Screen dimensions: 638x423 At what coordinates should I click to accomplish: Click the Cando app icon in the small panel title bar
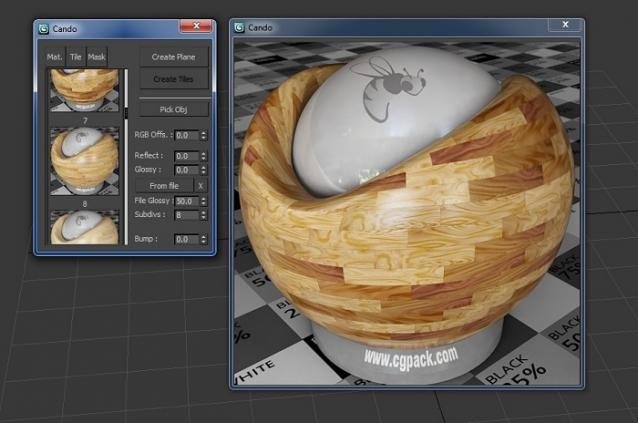[x=44, y=28]
